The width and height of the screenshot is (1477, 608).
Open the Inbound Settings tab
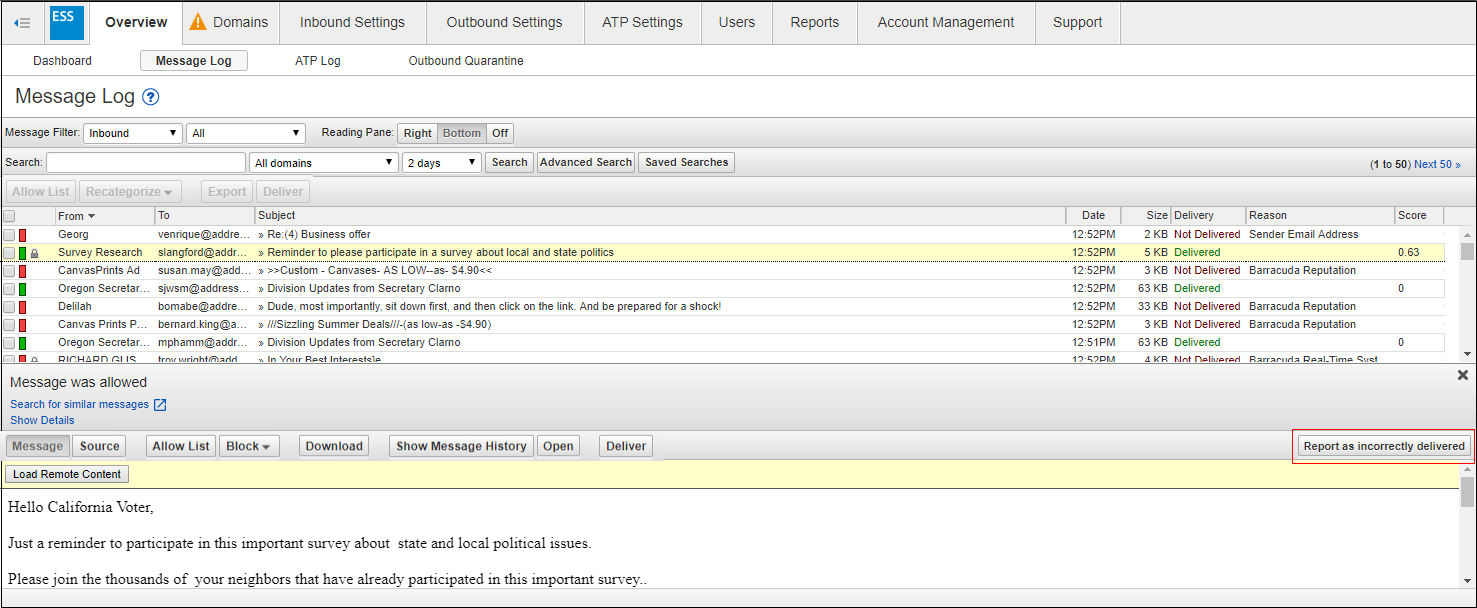tap(352, 22)
